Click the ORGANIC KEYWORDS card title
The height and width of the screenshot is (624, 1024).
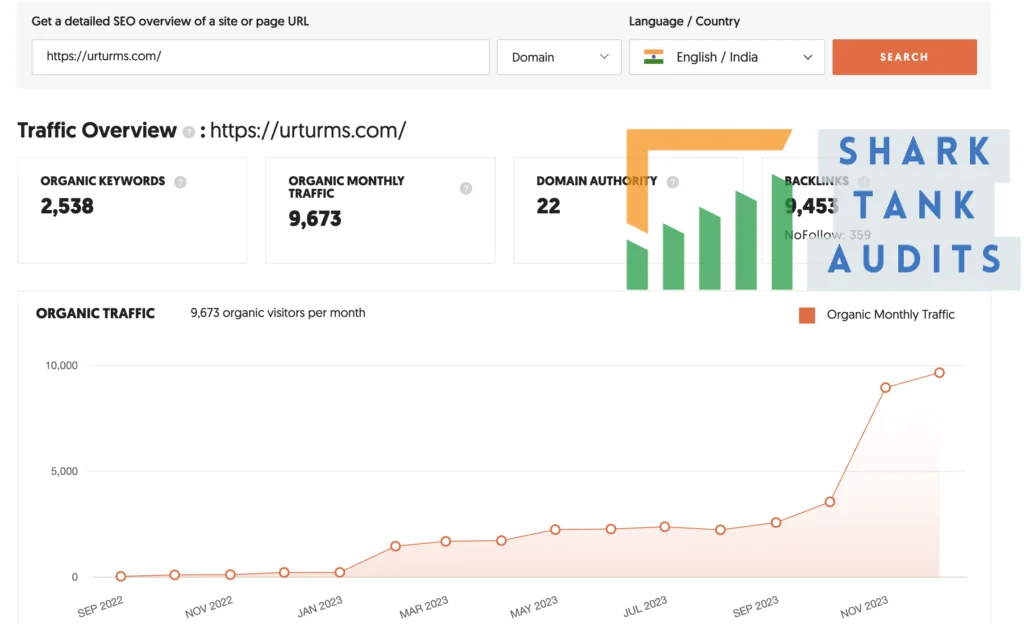click(103, 181)
